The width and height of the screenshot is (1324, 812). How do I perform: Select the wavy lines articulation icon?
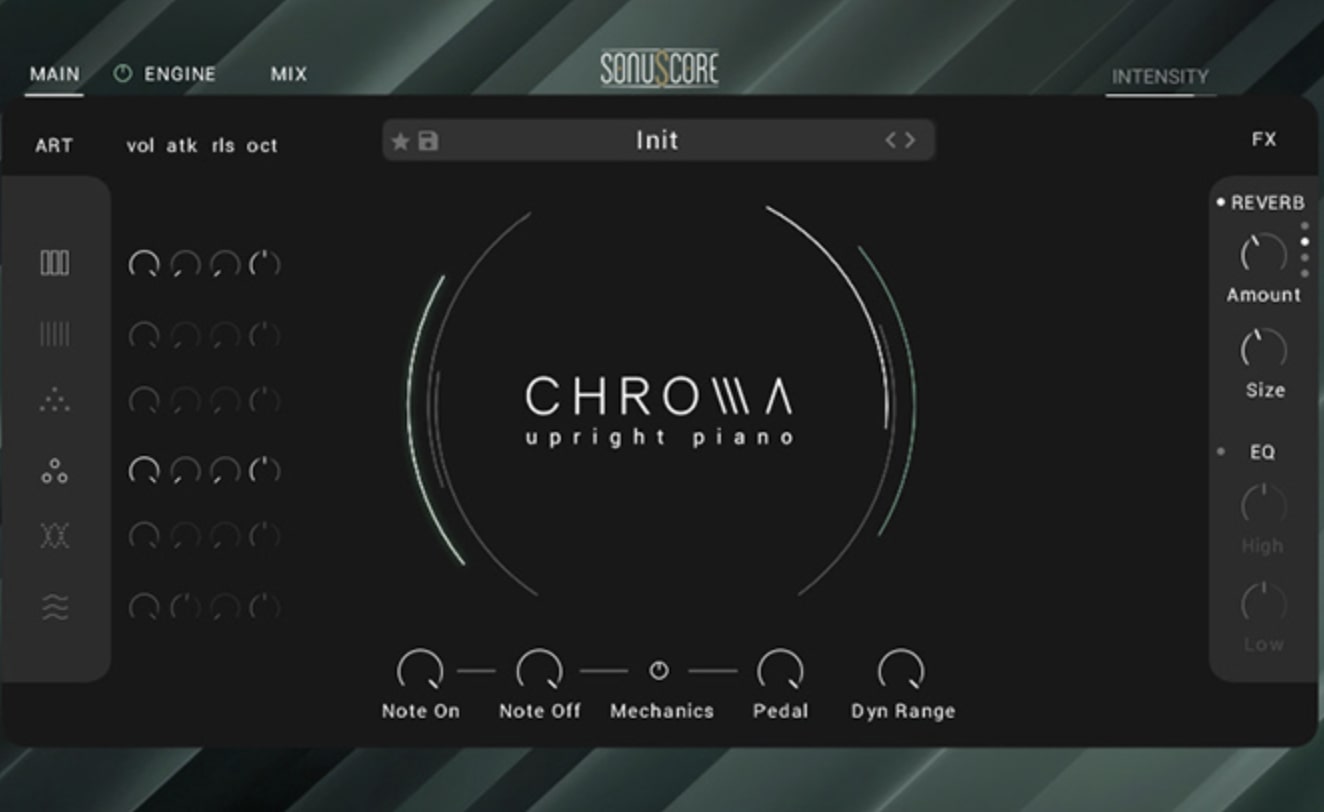[55, 606]
